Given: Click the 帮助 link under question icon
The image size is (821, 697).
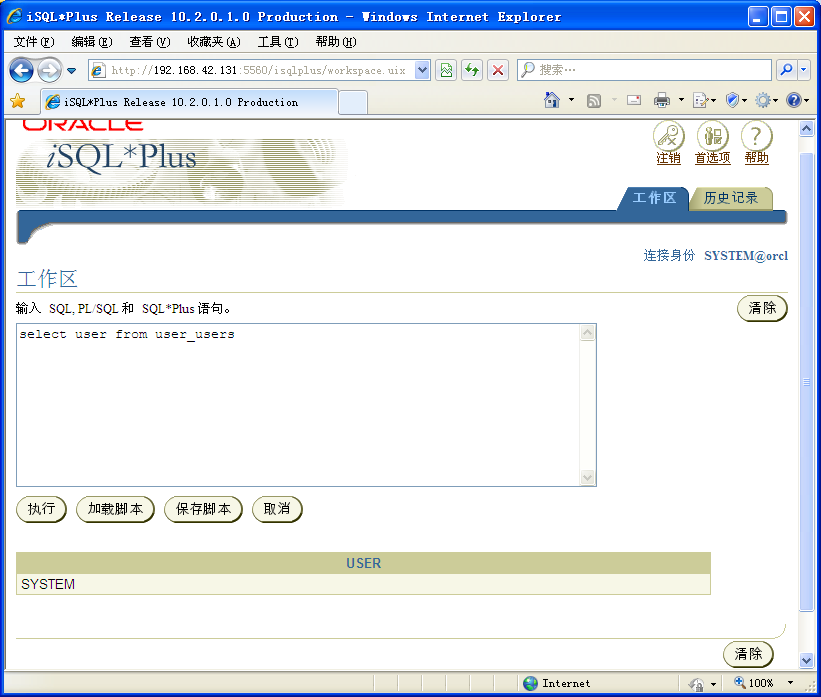Looking at the screenshot, I should 757,158.
